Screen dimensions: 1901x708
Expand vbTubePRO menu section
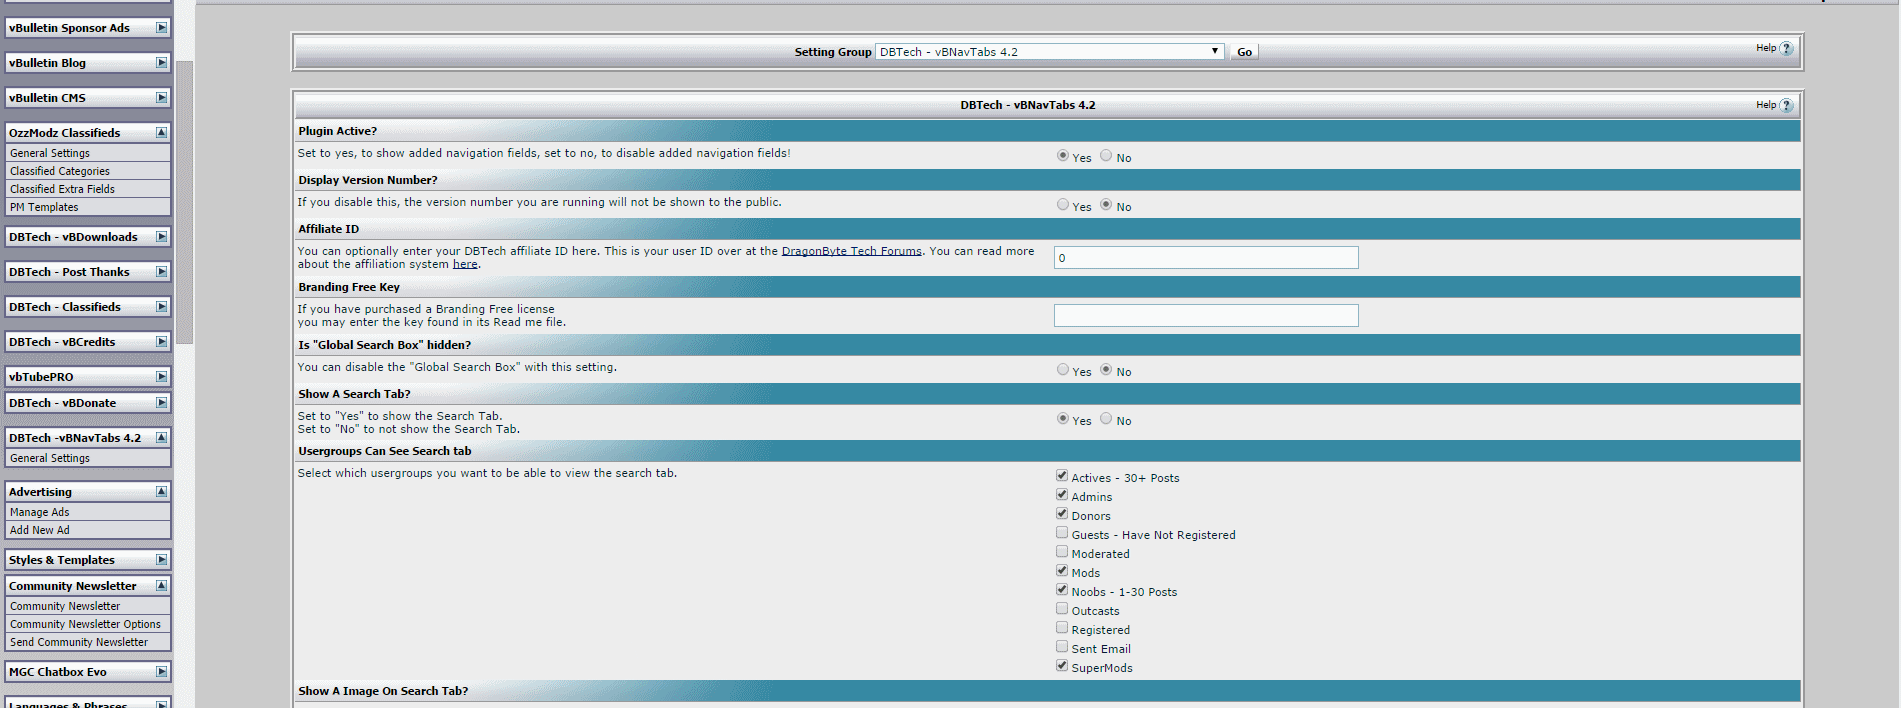[x=161, y=377]
